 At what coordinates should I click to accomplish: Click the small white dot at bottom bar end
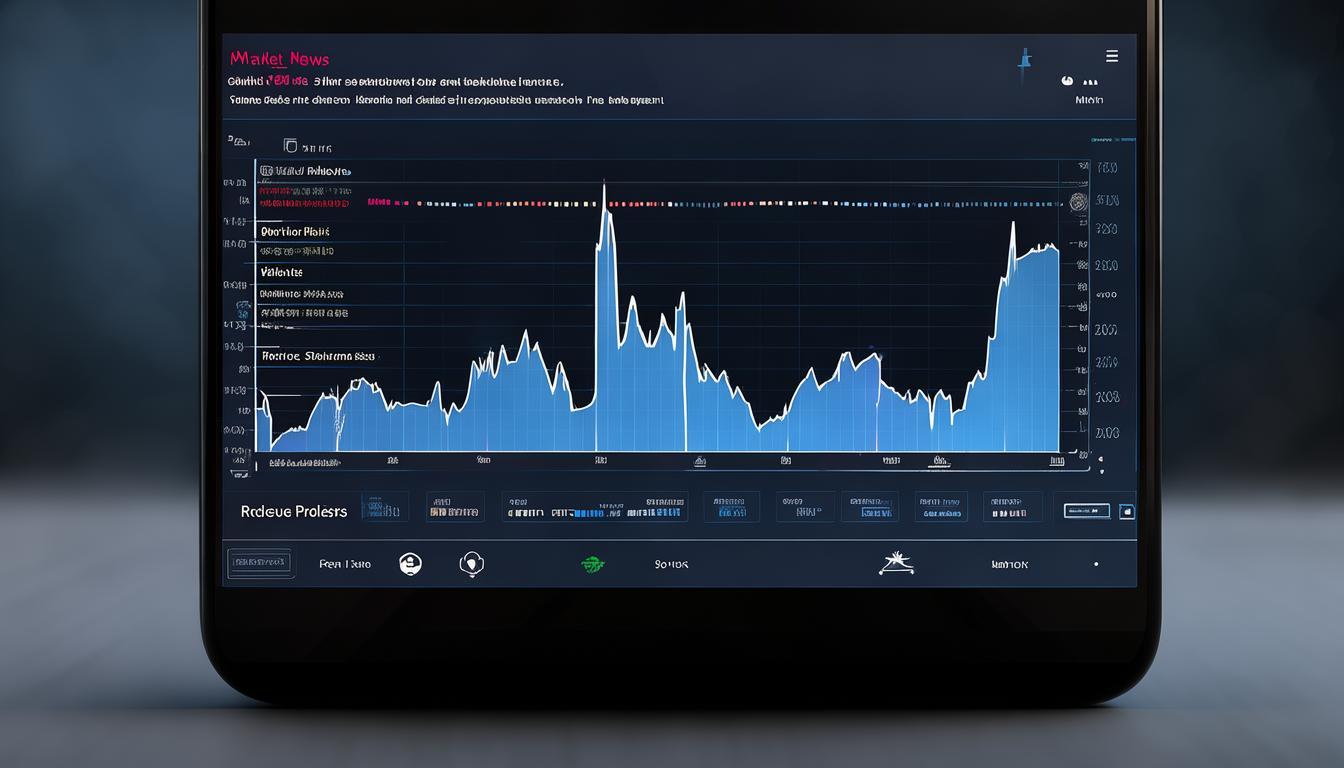[1096, 564]
